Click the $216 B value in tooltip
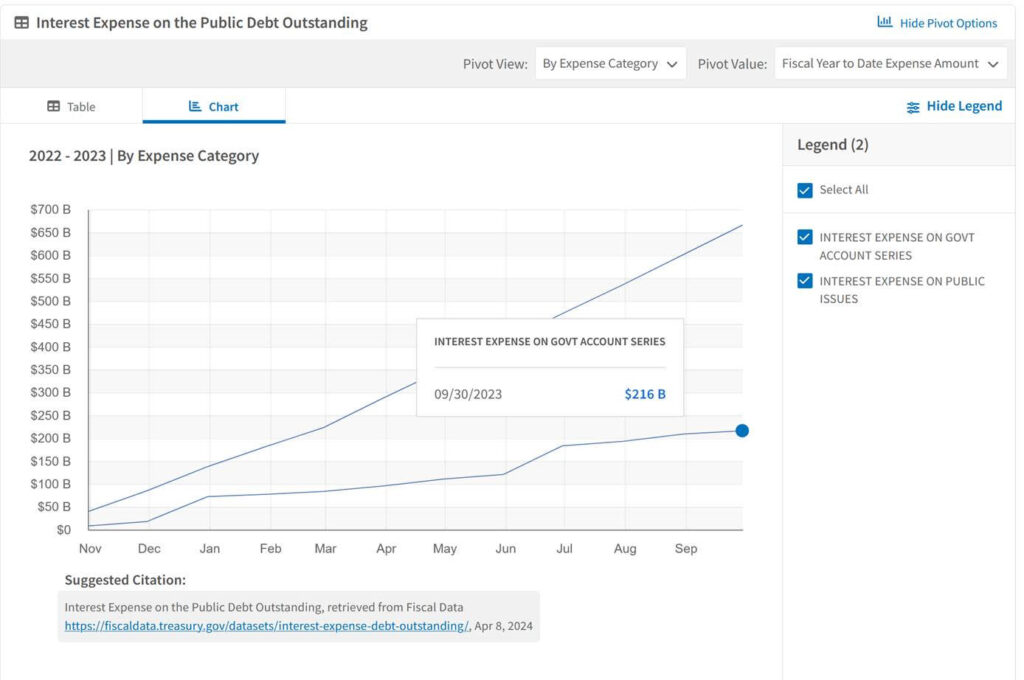1024x680 pixels. (x=645, y=394)
